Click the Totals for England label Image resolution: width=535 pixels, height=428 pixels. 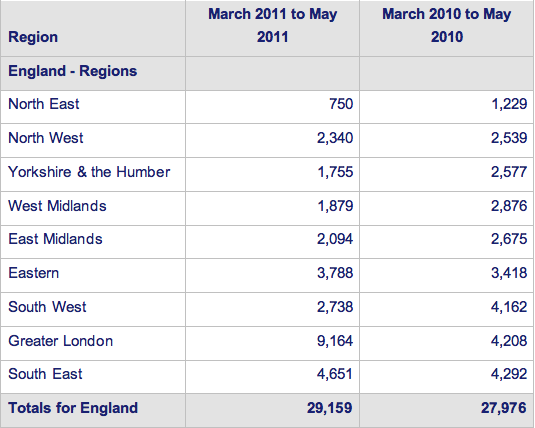[73, 408]
